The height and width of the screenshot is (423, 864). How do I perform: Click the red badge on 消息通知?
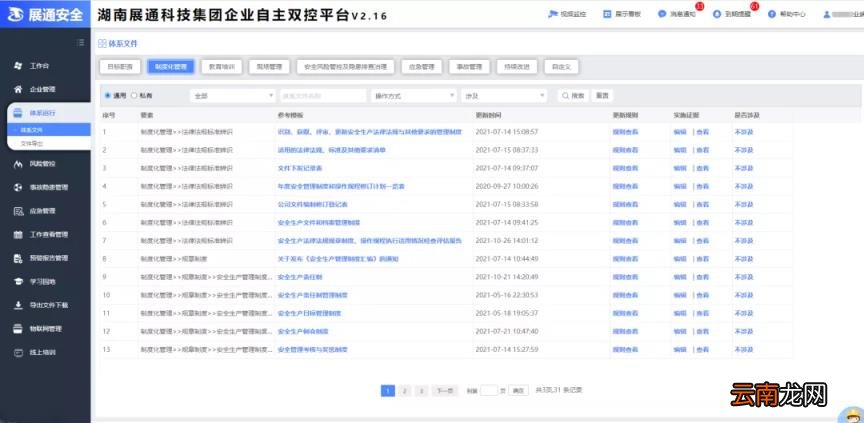pyautogui.click(x=700, y=7)
